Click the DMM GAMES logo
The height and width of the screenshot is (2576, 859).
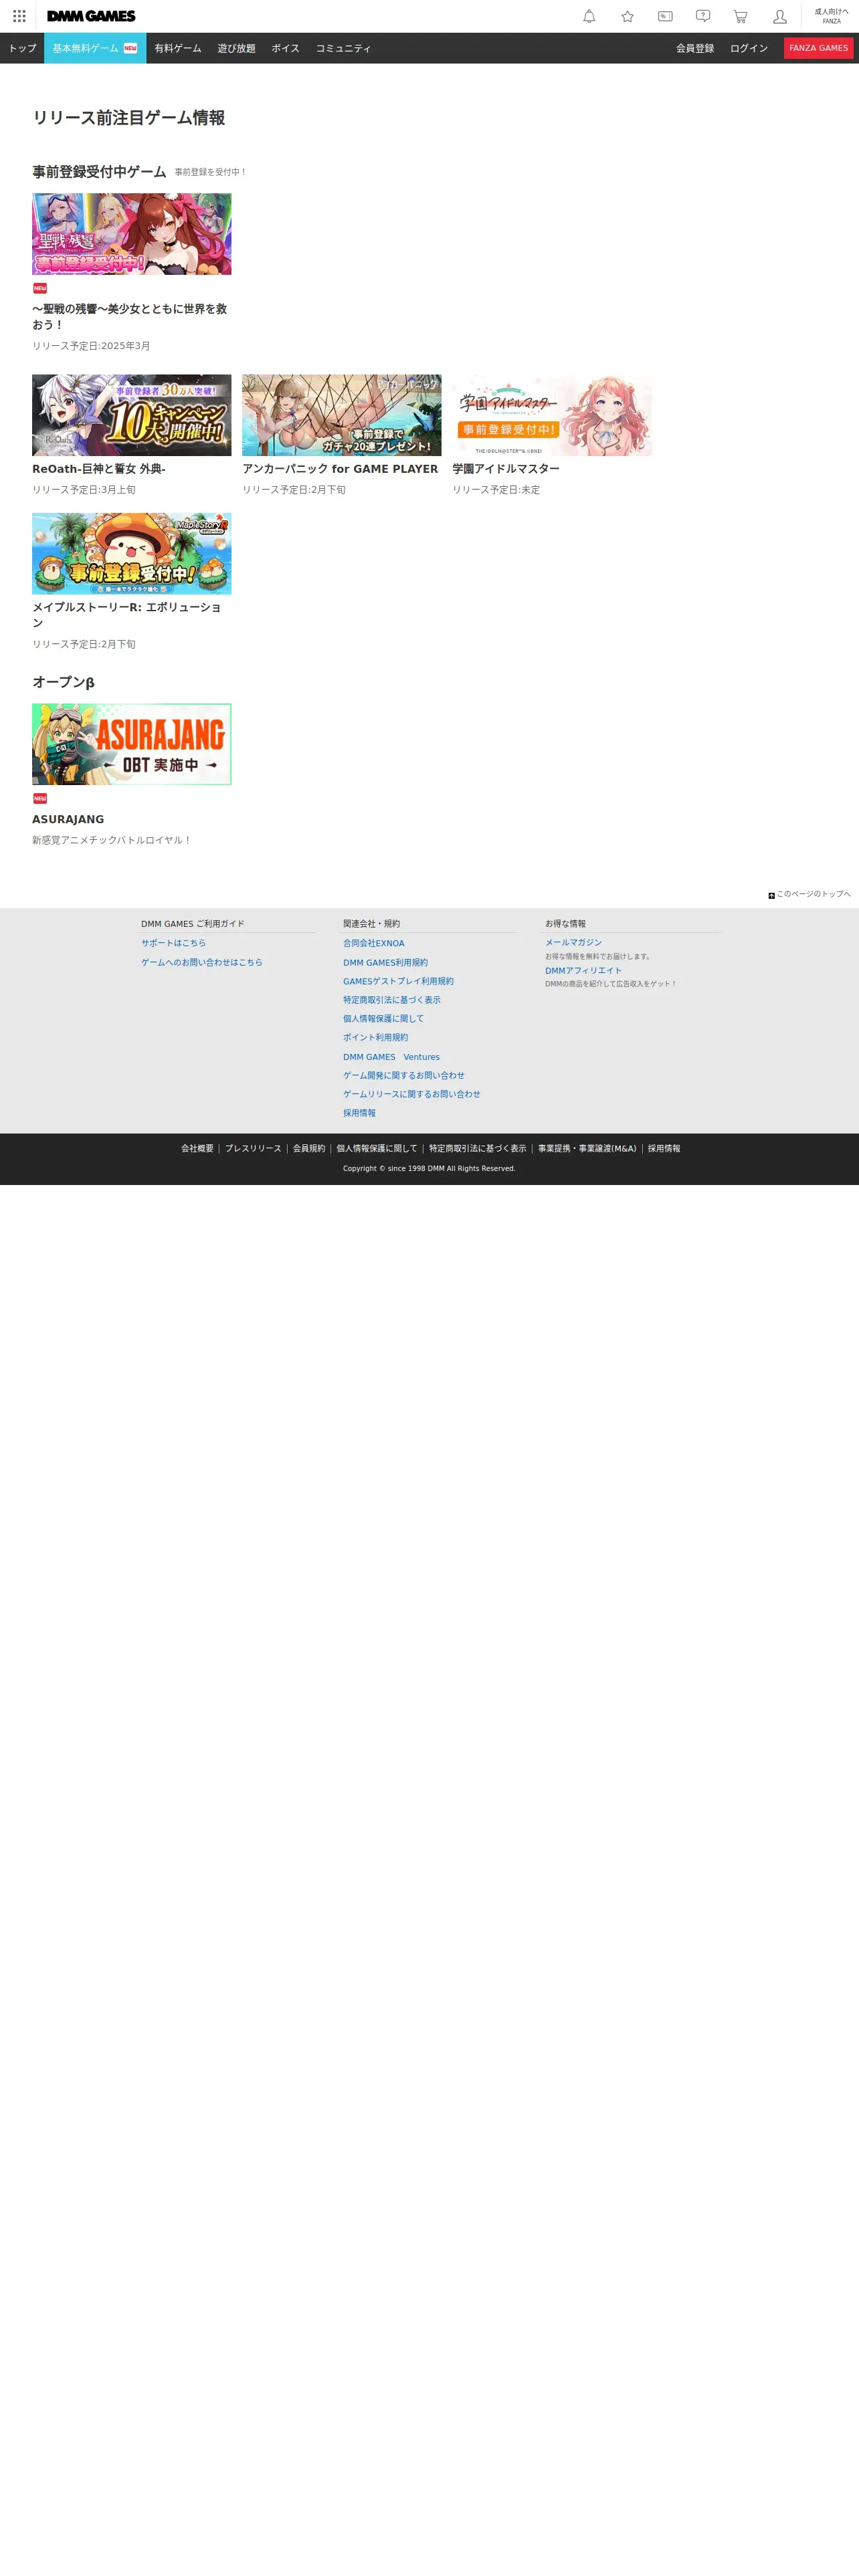(x=91, y=16)
